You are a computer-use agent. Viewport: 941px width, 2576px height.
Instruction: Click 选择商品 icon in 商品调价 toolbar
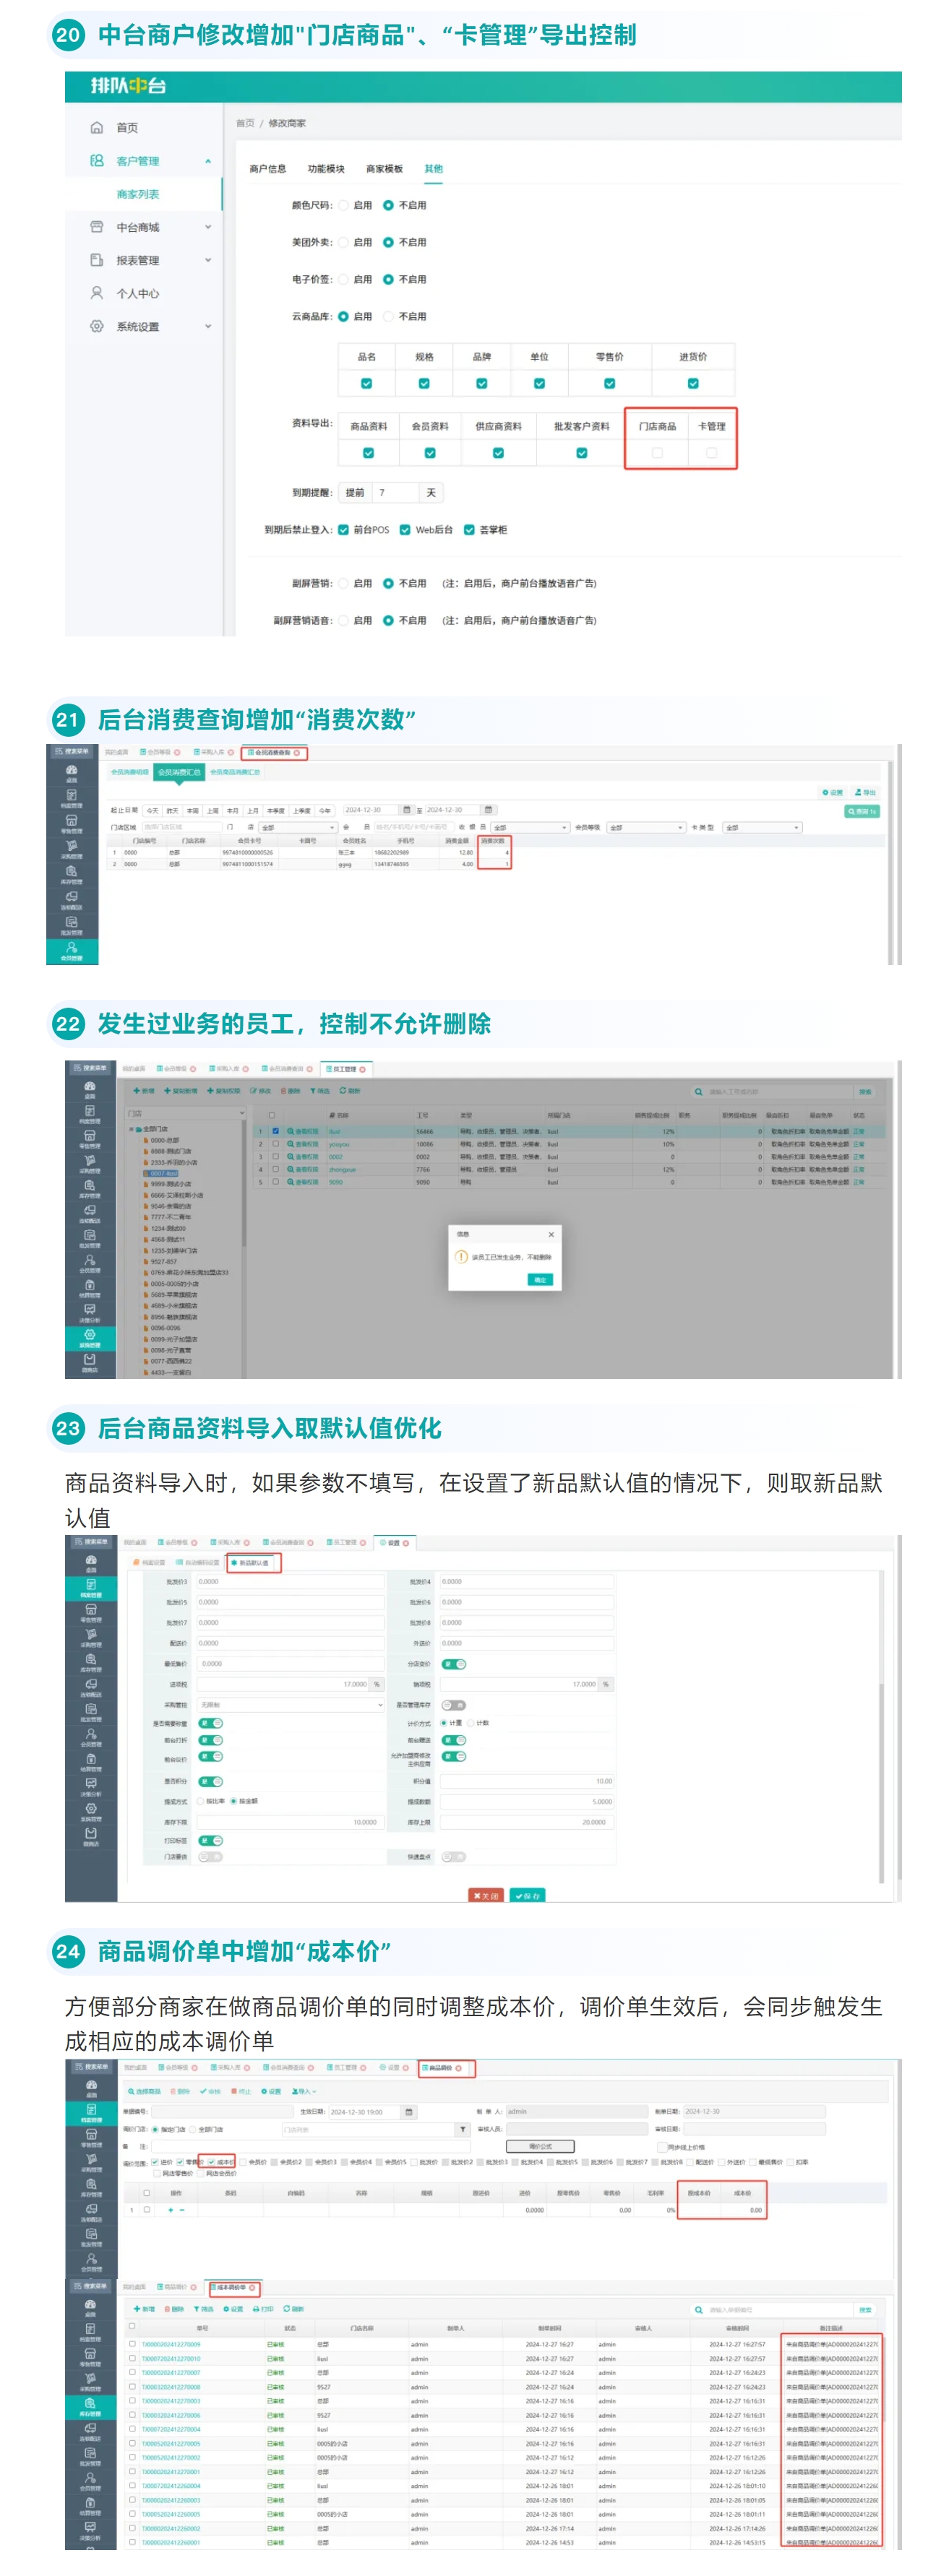click(131, 2091)
